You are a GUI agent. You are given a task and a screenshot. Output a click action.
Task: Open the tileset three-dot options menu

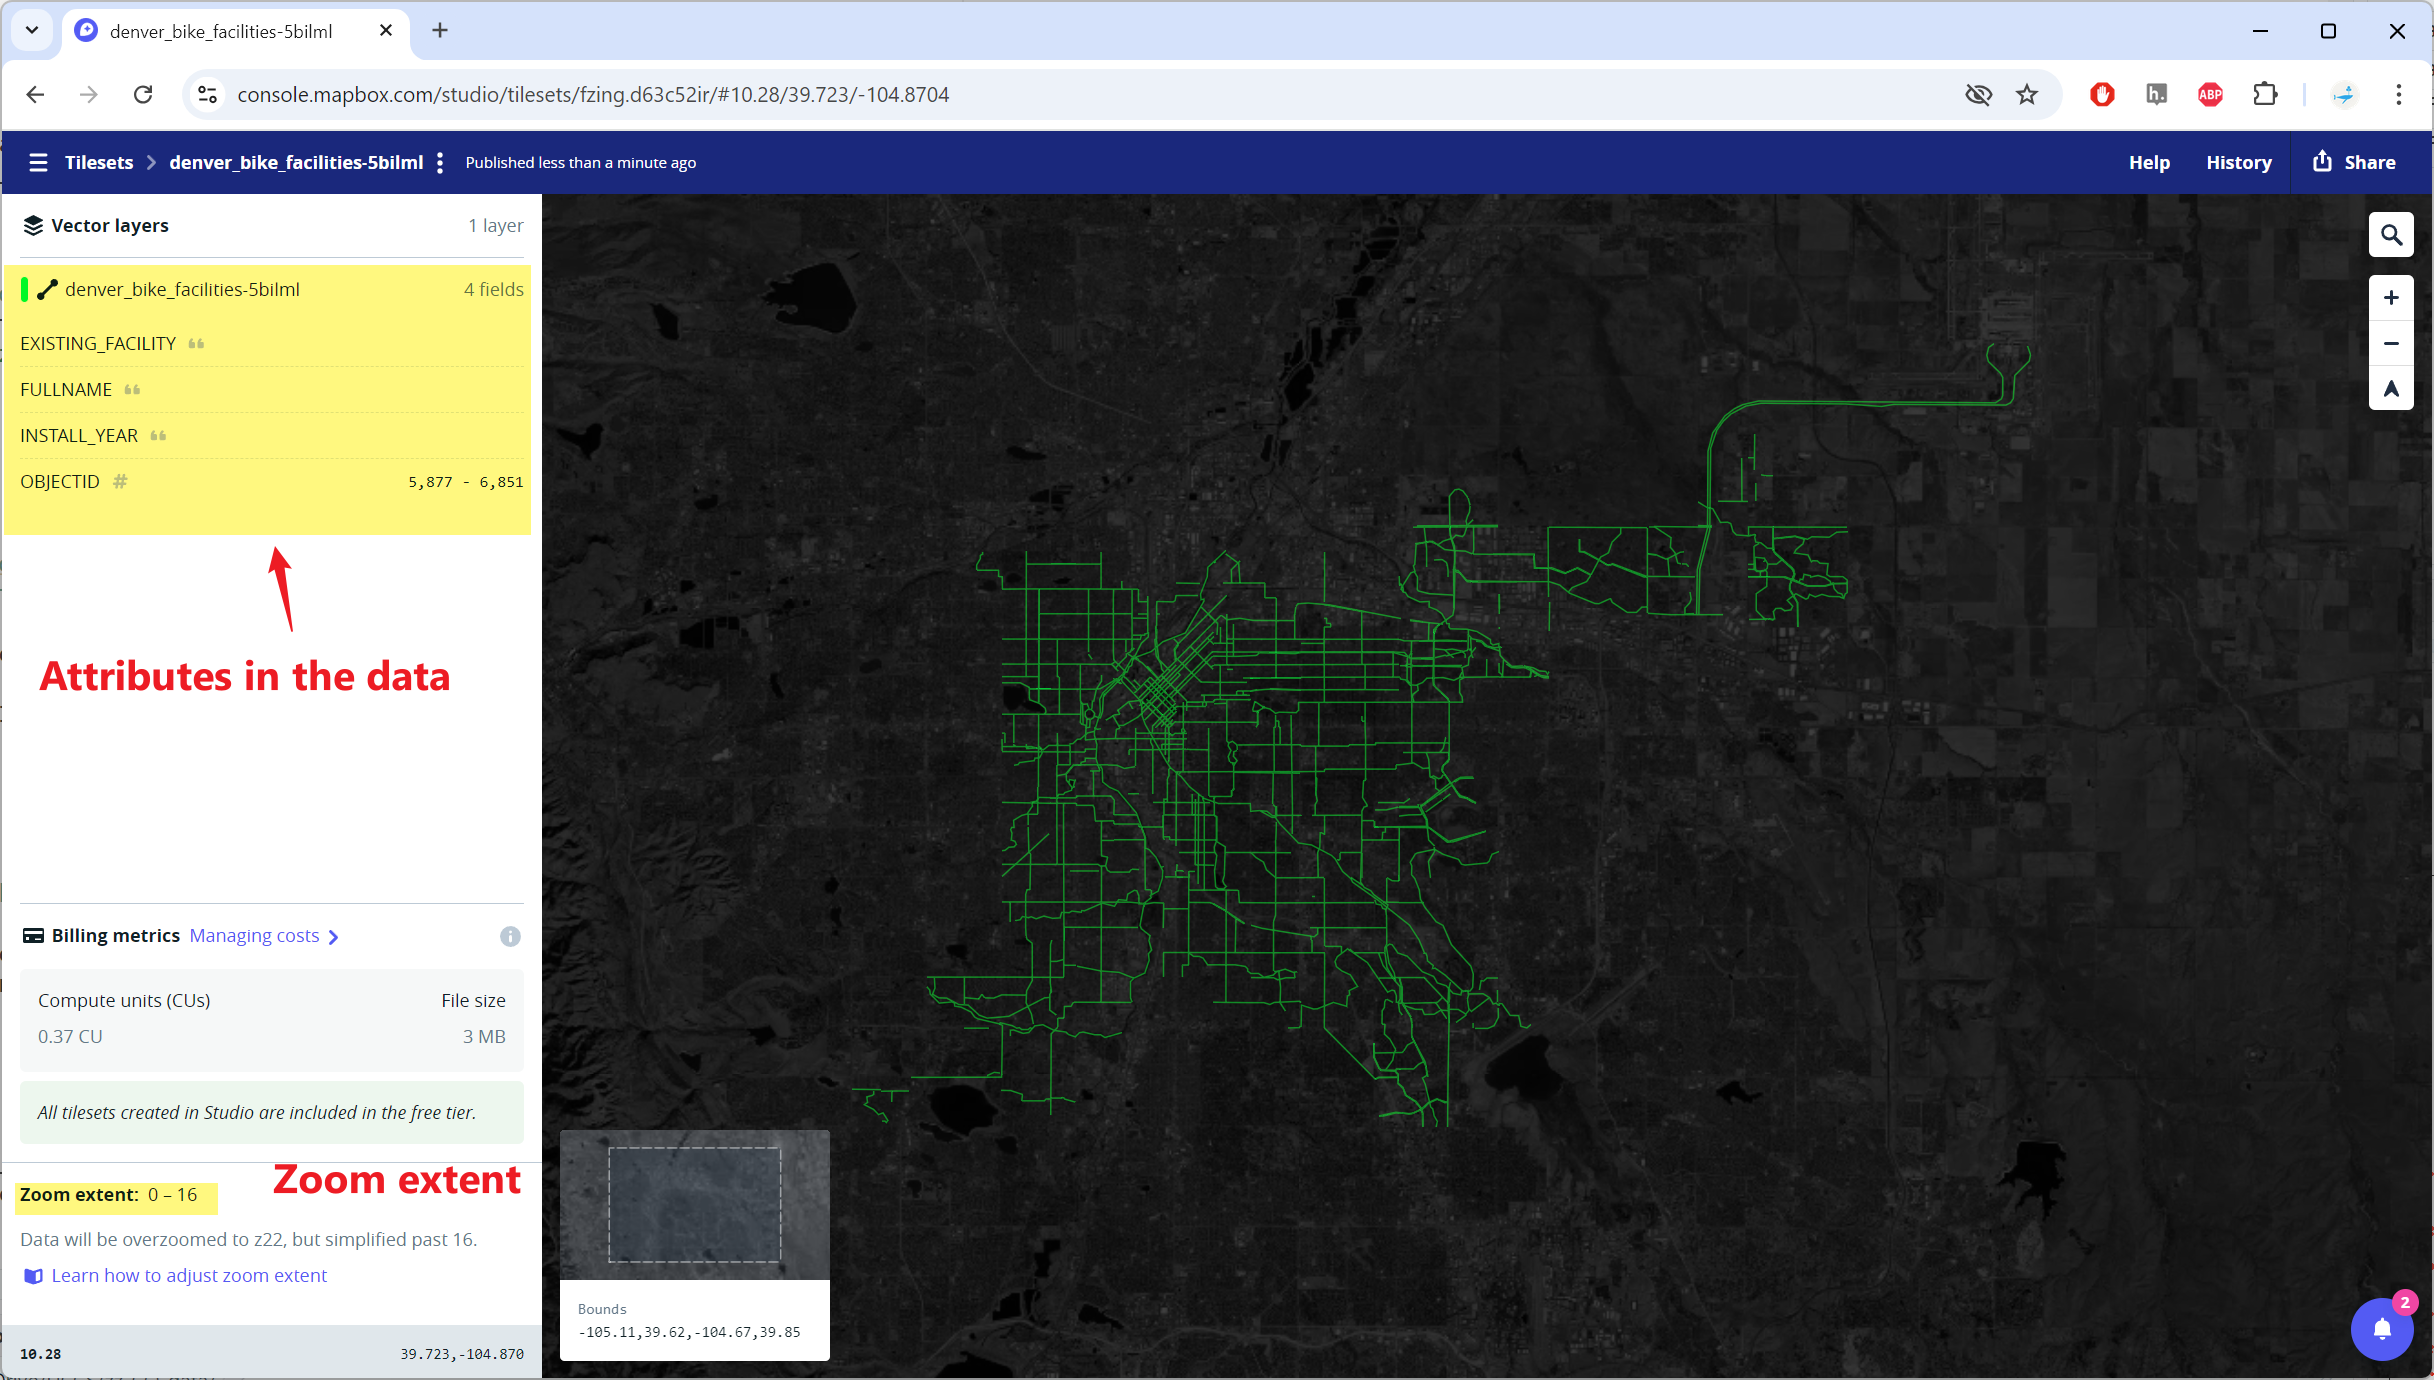[440, 163]
